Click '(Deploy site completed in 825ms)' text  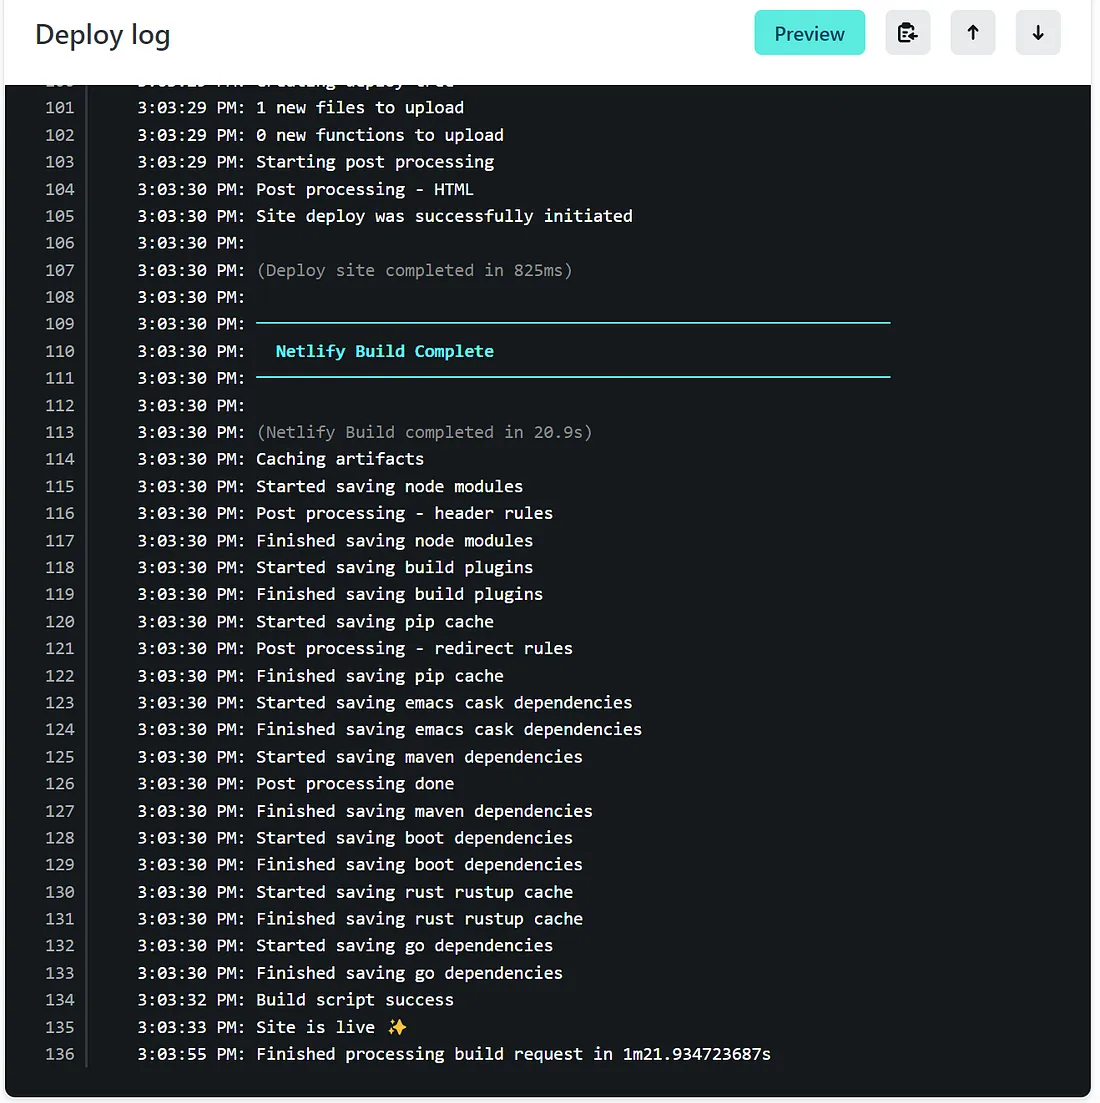pos(414,270)
